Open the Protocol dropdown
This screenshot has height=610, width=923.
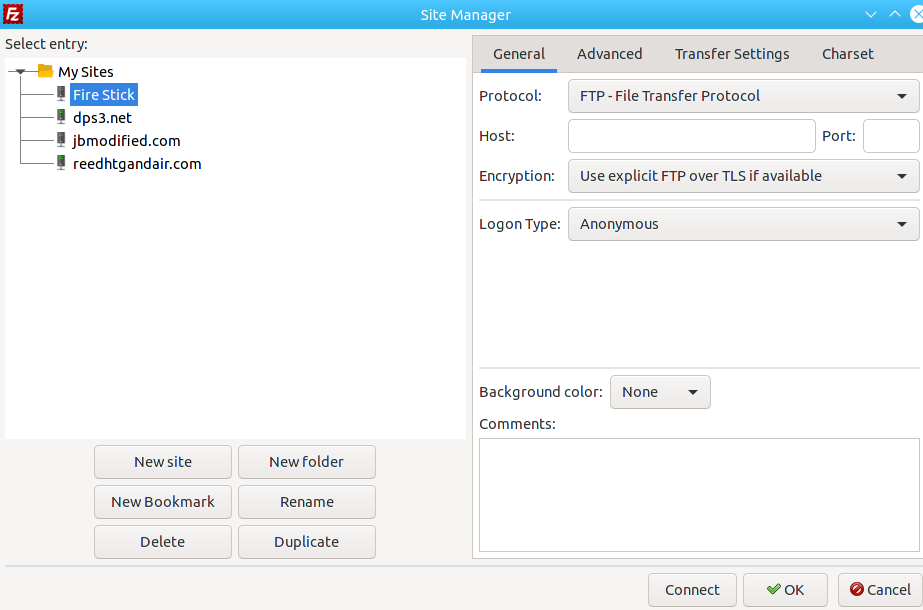coord(743,96)
